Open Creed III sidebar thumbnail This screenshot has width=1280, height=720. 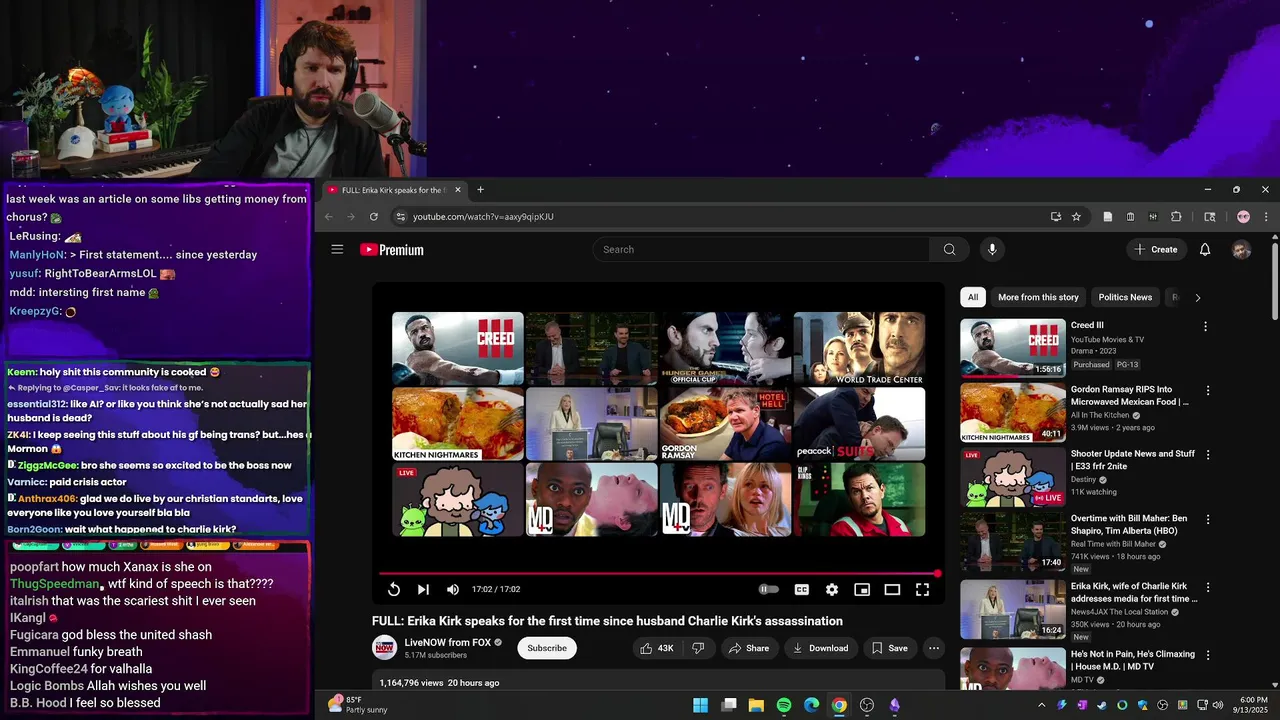(x=1013, y=348)
